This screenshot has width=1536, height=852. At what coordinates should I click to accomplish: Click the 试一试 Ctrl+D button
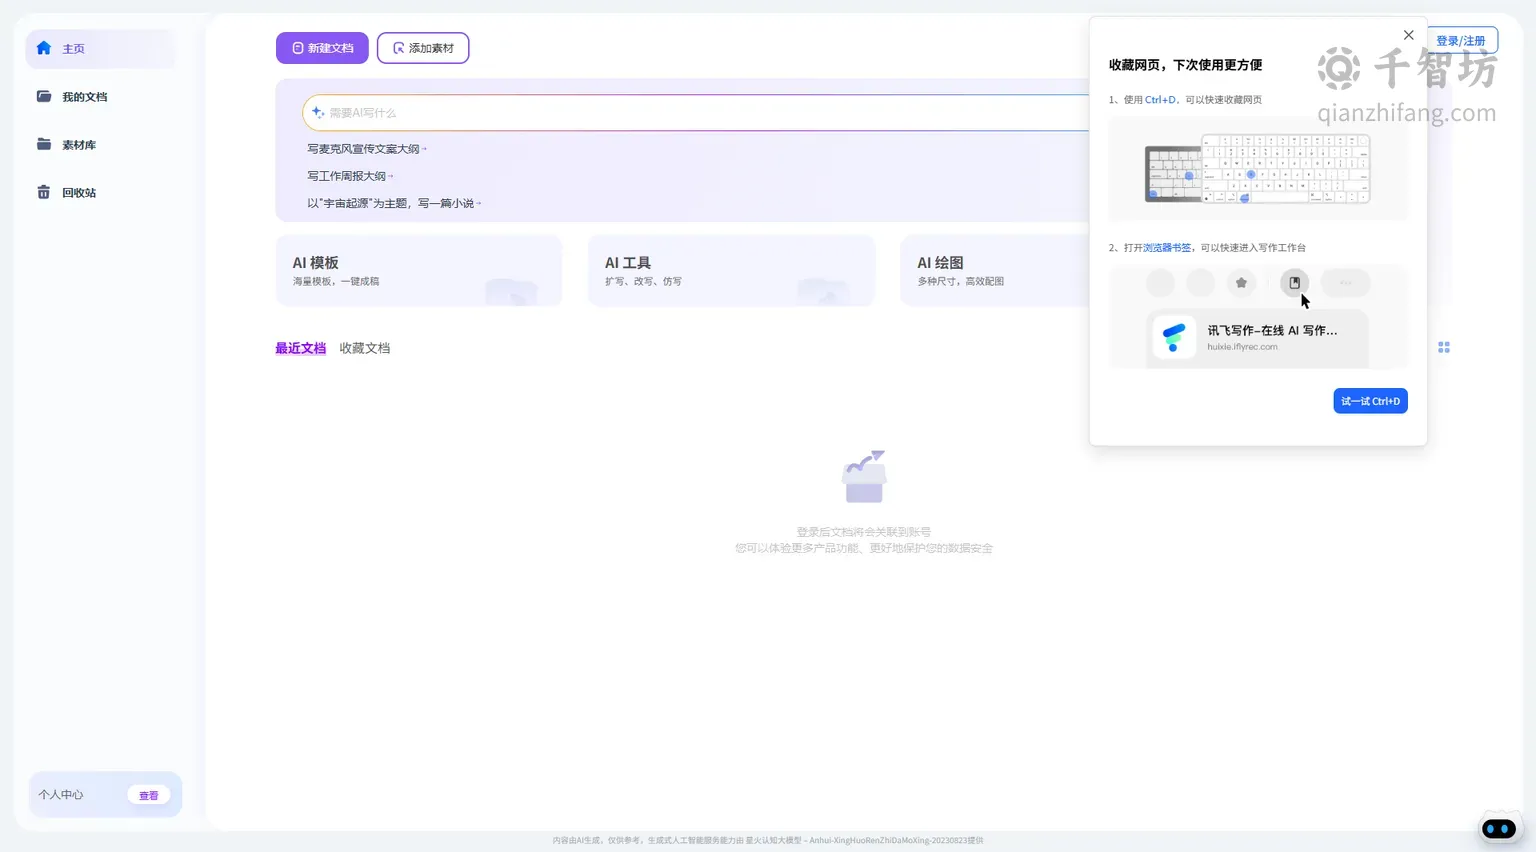click(x=1370, y=401)
